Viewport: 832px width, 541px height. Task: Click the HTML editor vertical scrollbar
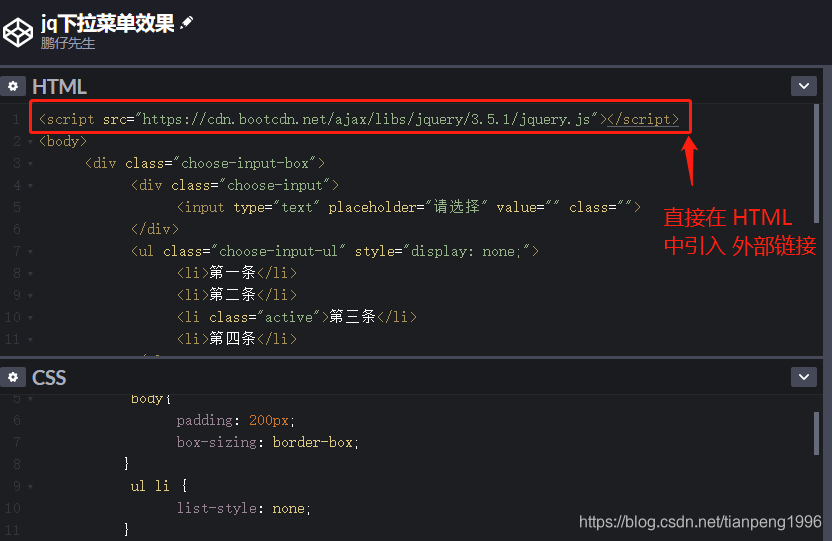coord(817,163)
